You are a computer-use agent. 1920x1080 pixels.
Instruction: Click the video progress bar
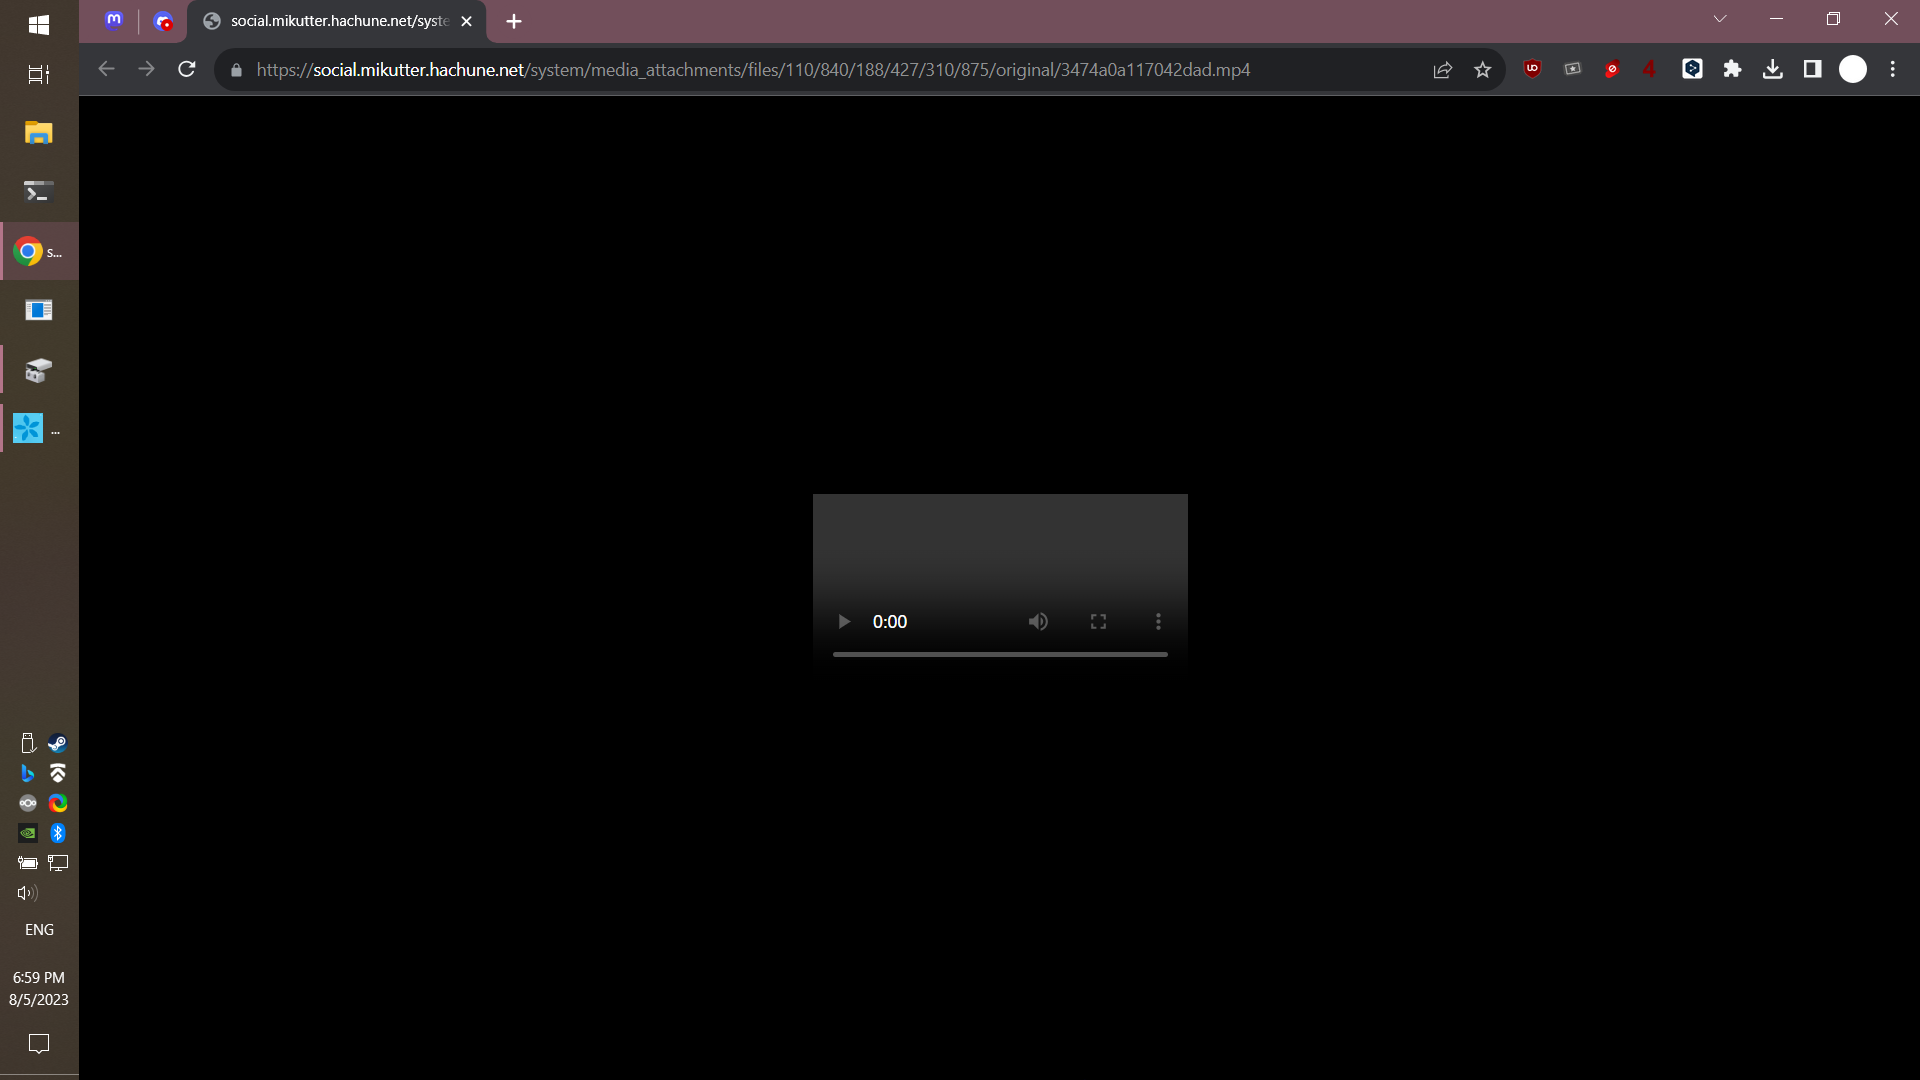(1000, 654)
